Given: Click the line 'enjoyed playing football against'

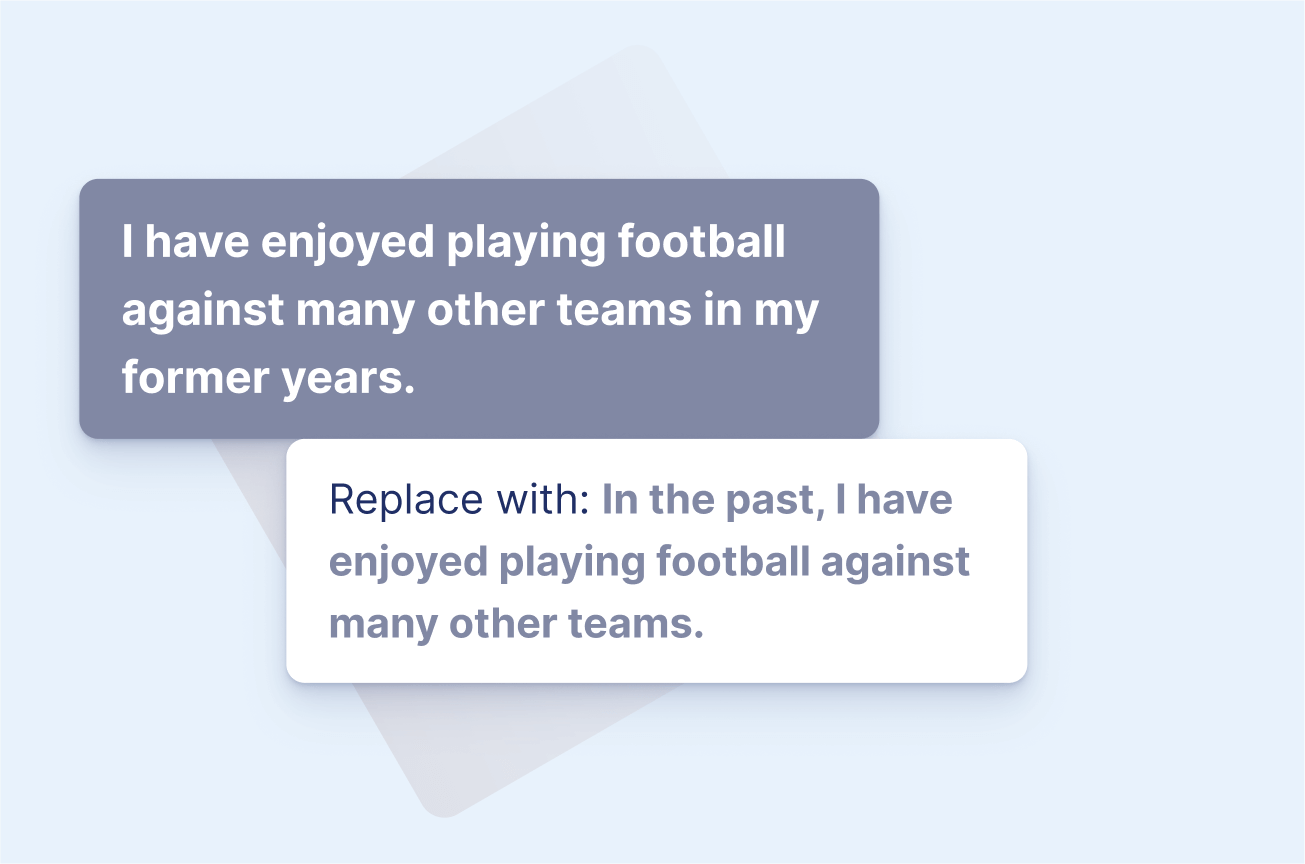Looking at the screenshot, I should pos(649,562).
